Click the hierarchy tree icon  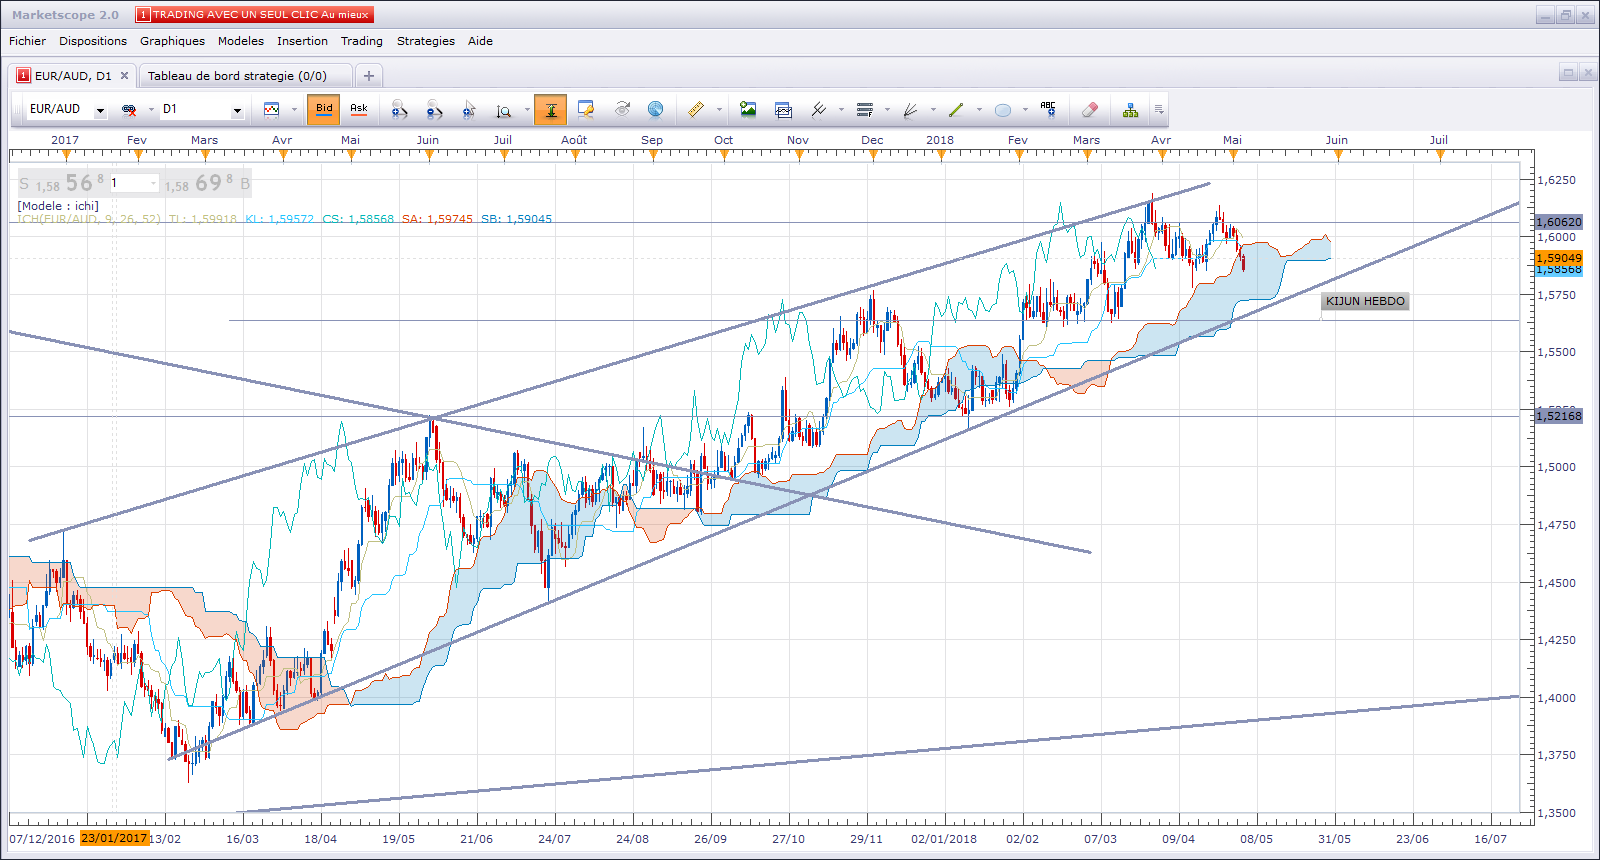coord(1130,110)
